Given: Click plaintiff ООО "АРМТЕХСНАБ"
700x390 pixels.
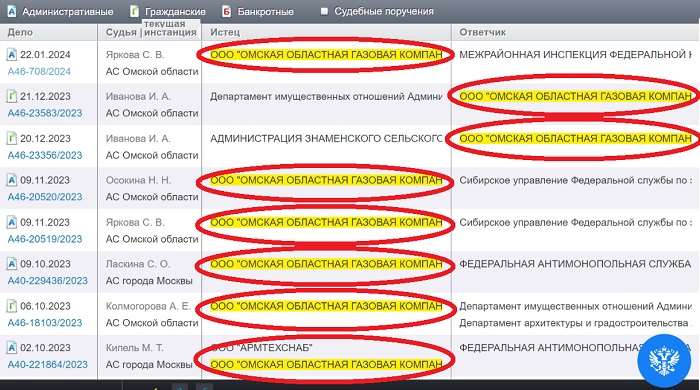Looking at the screenshot, I should click(261, 348).
